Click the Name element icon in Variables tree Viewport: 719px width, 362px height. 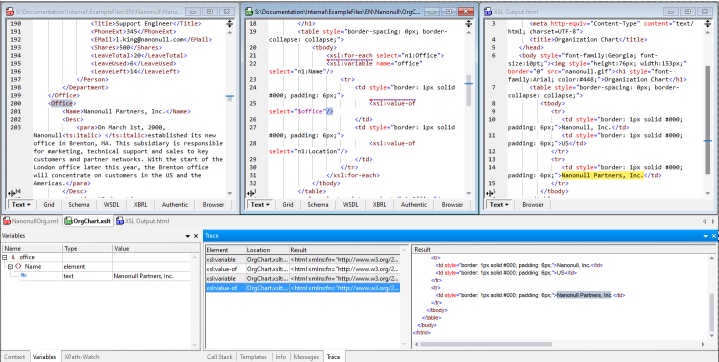point(18,267)
